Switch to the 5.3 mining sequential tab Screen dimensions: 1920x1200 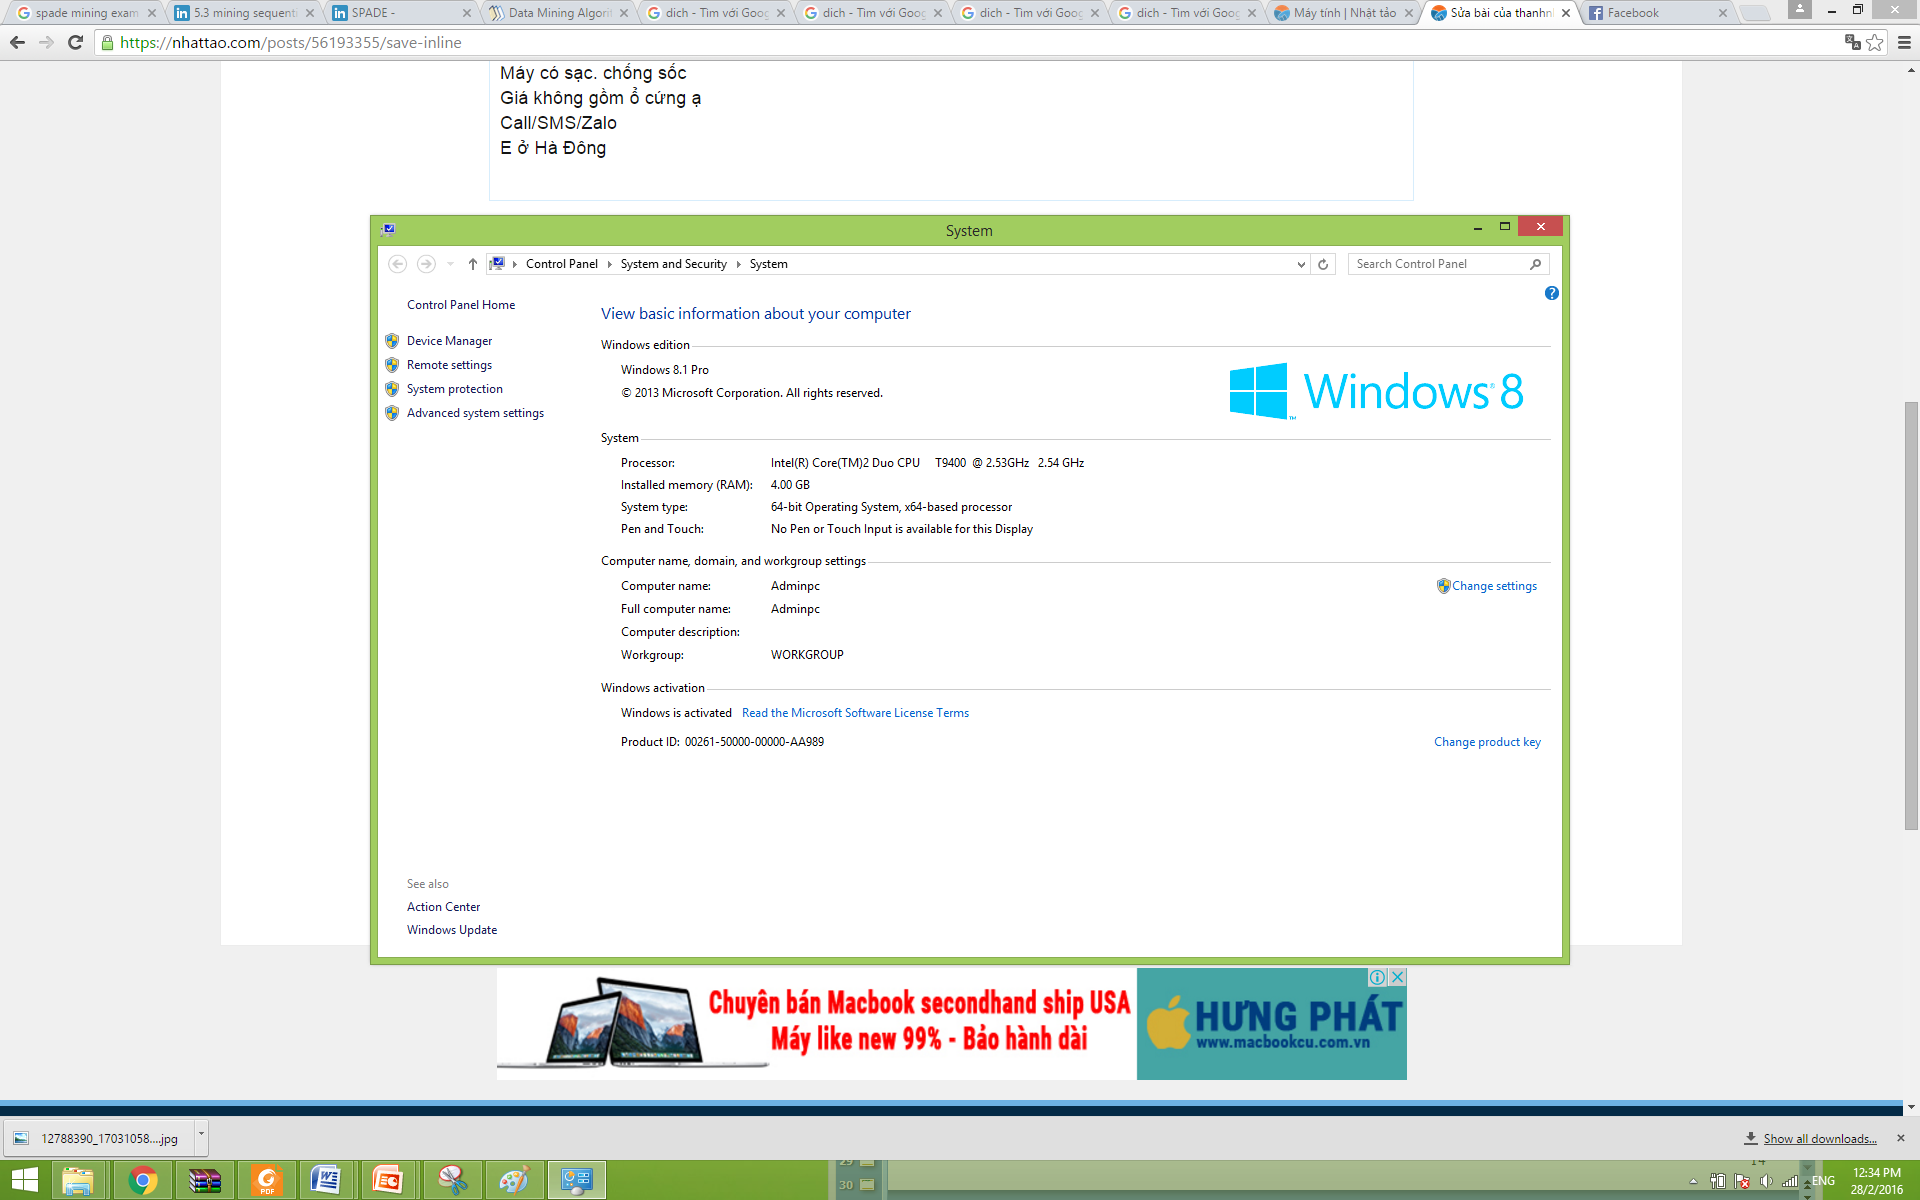pos(243,13)
